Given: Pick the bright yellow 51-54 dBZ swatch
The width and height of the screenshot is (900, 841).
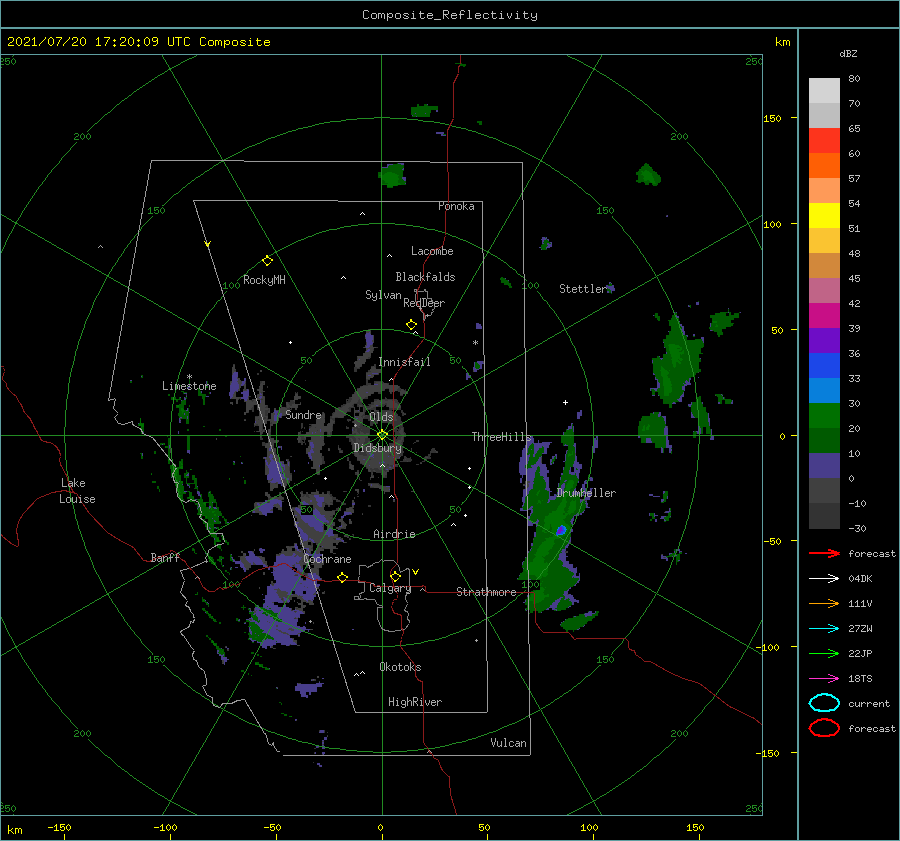Looking at the screenshot, I should [x=824, y=216].
